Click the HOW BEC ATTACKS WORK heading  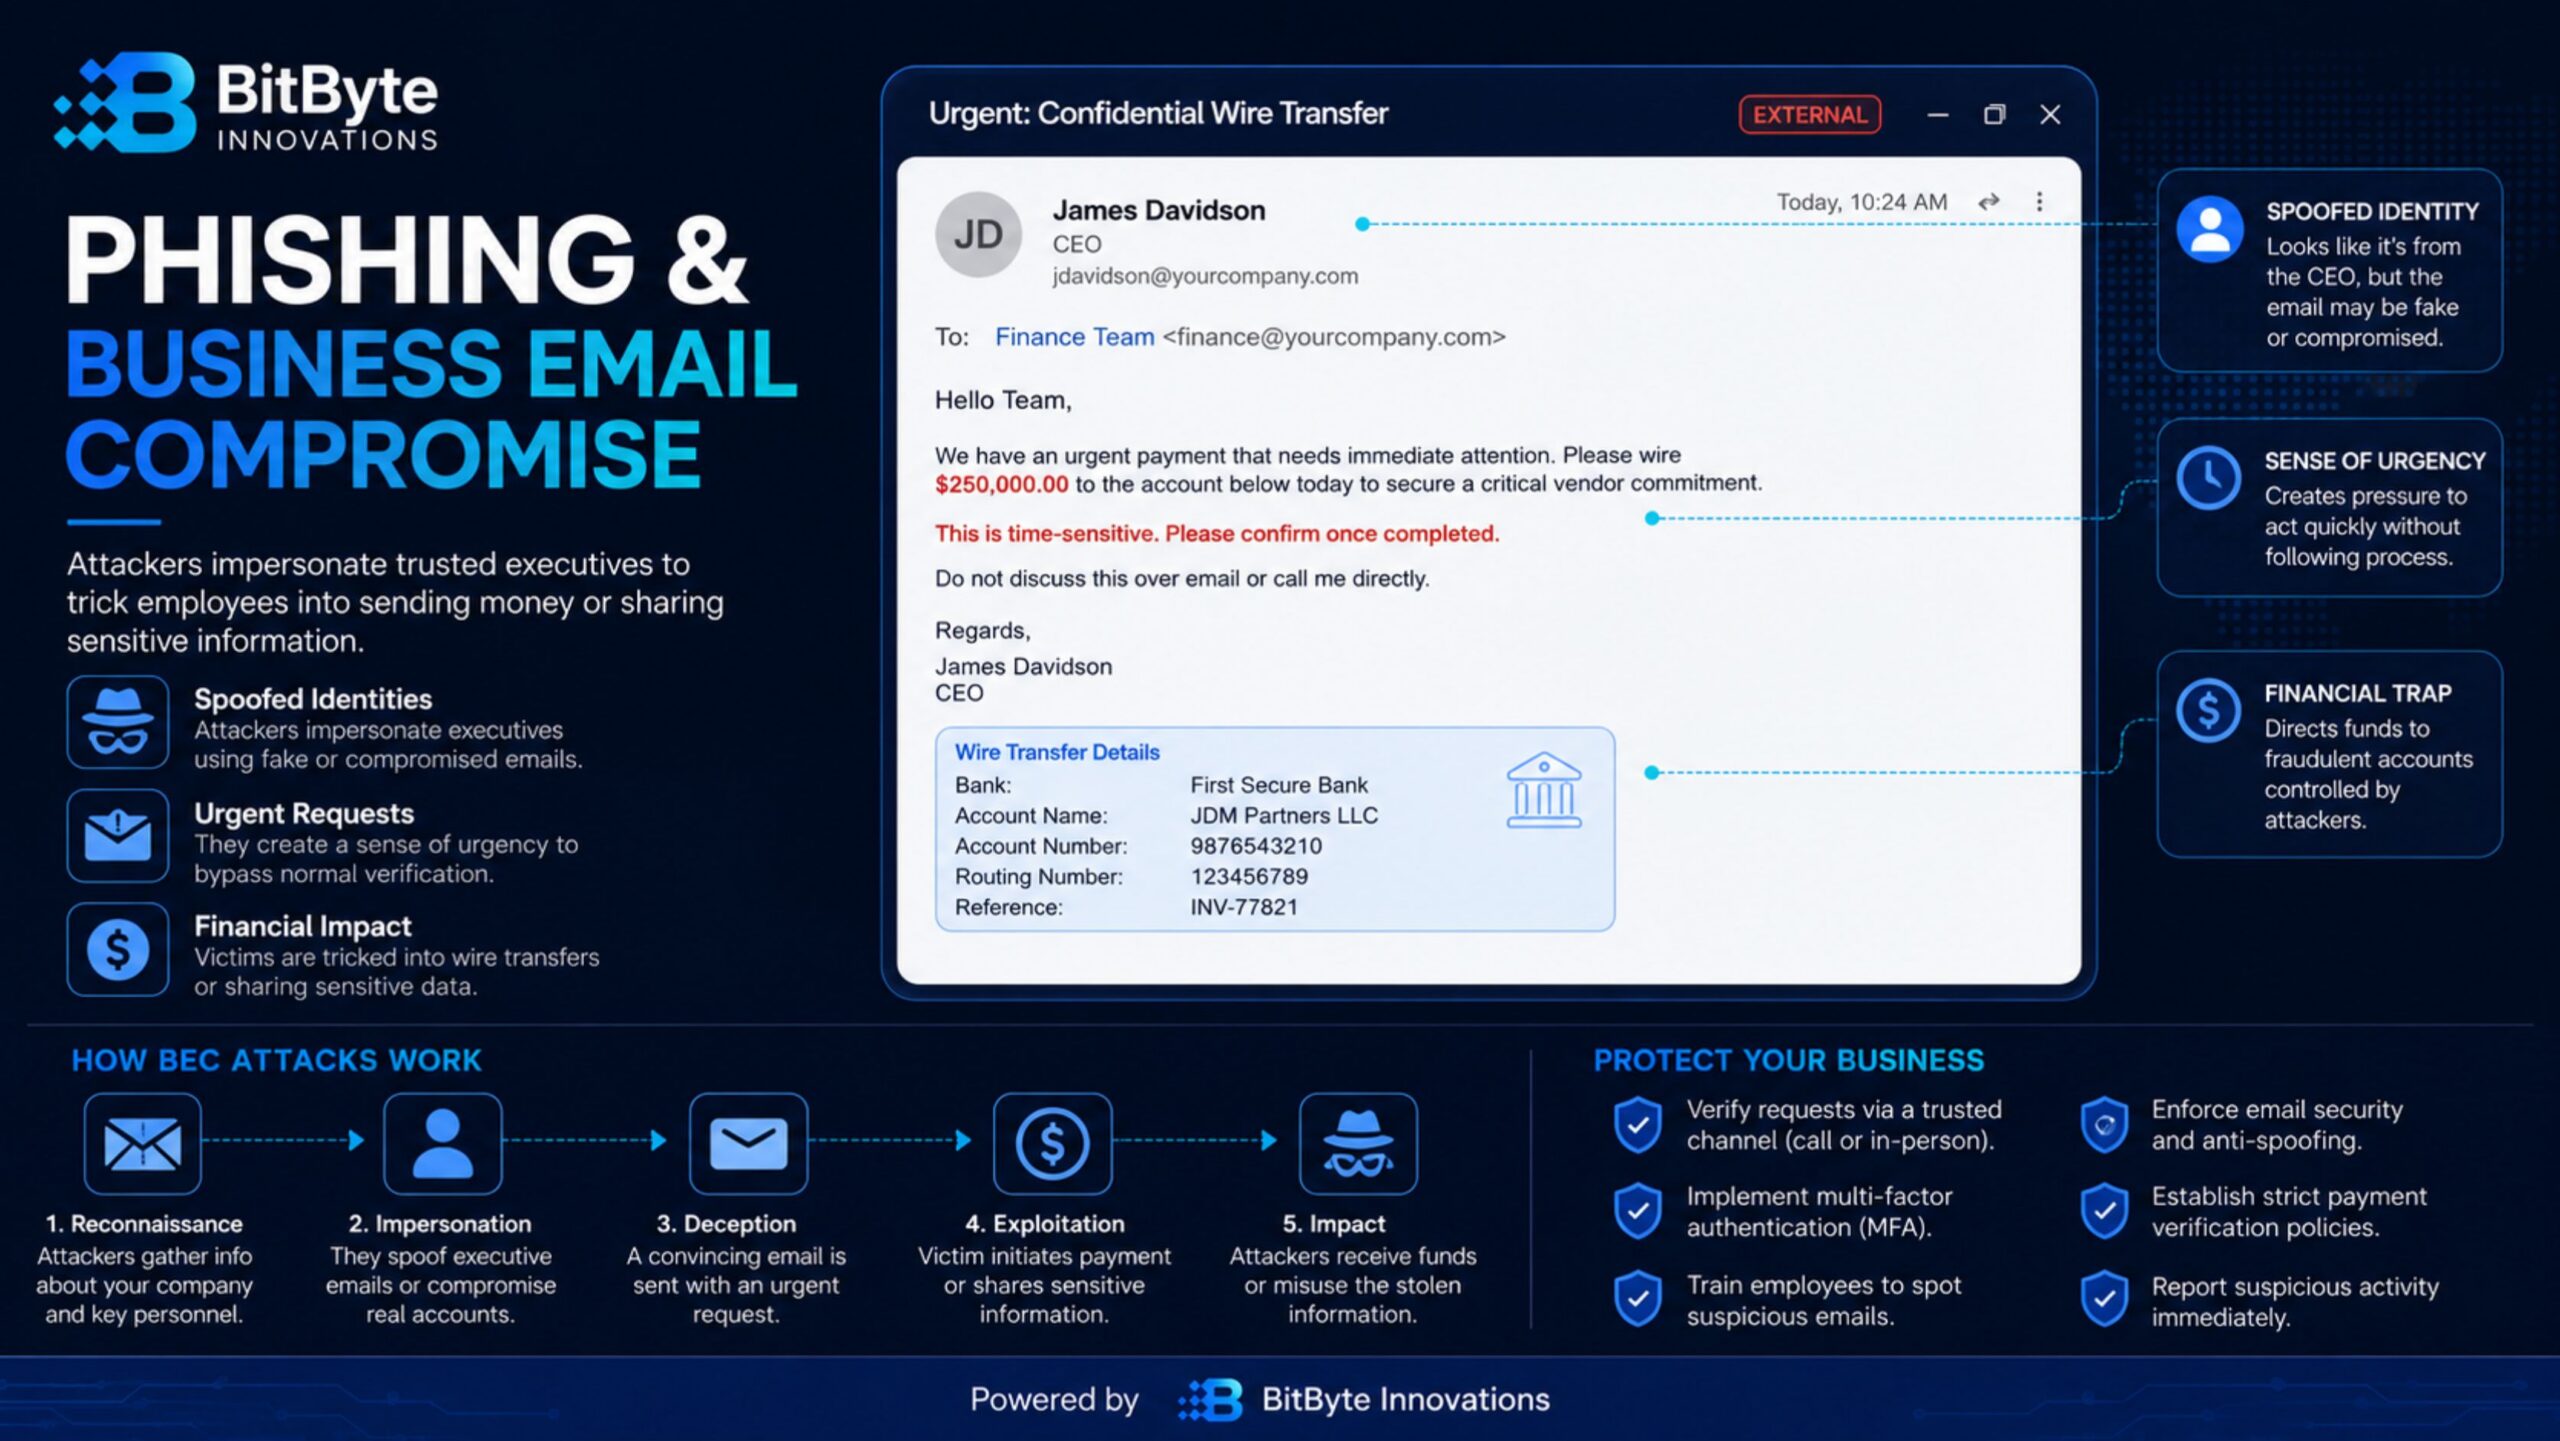pyautogui.click(x=276, y=1060)
